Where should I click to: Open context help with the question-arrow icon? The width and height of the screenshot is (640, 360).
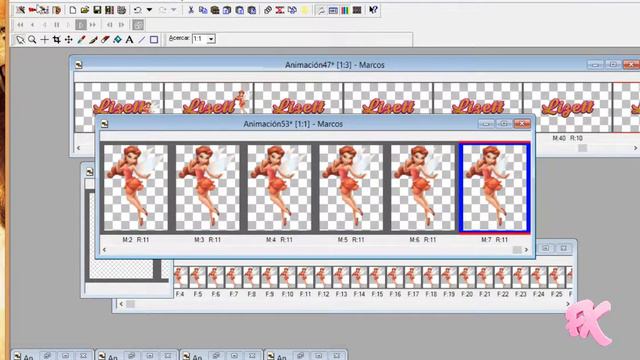pos(373,10)
